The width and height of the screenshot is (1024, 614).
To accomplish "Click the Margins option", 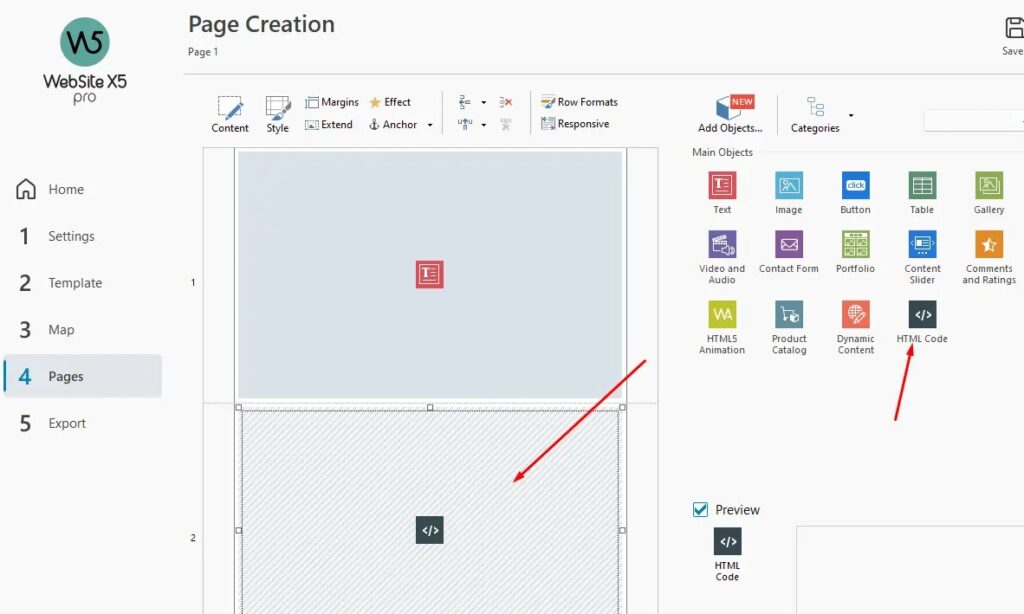I will pos(332,102).
